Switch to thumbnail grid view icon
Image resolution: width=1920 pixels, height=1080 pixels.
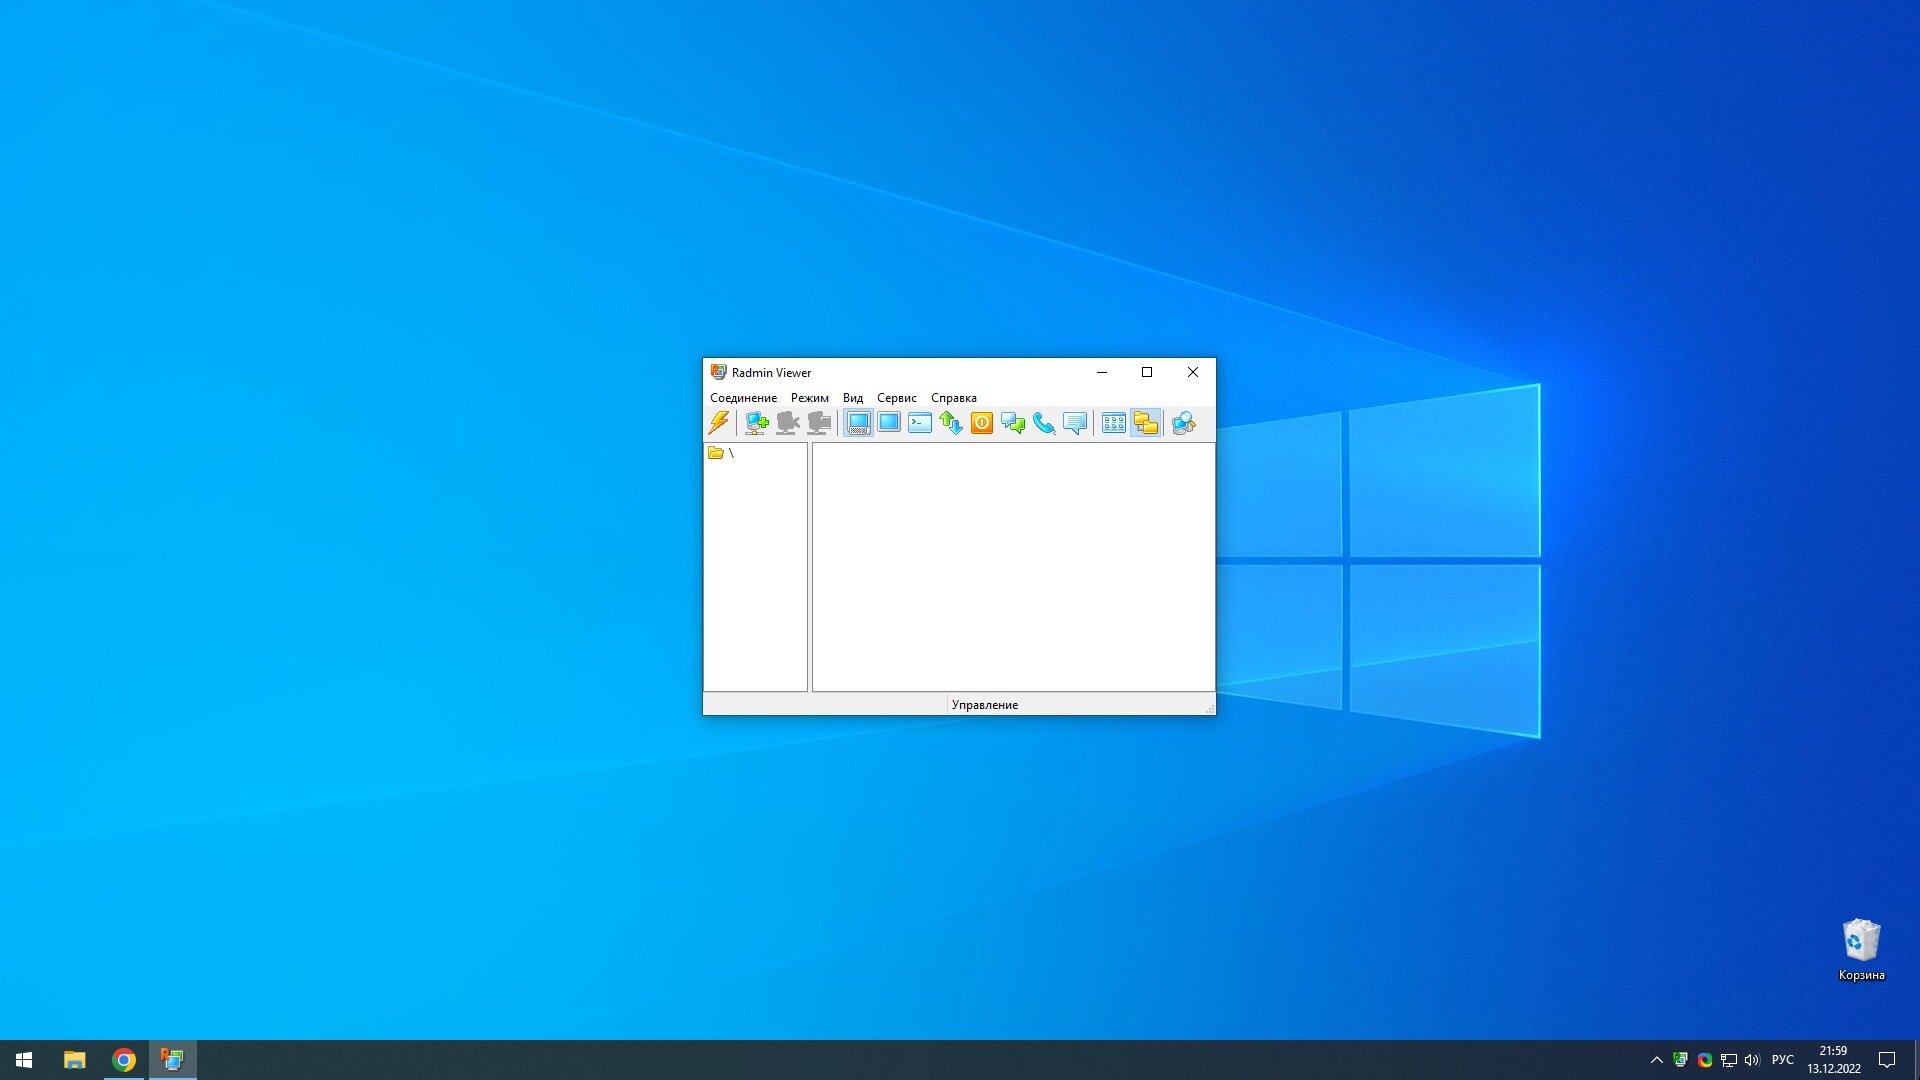coord(1114,423)
